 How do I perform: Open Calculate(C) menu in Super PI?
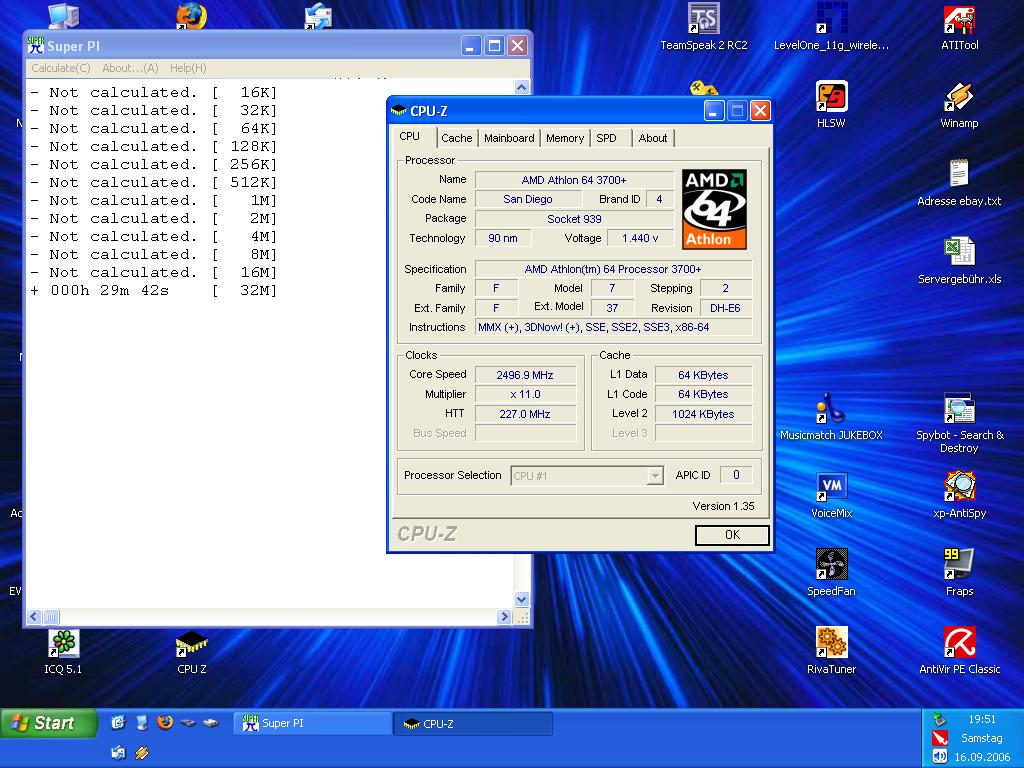61,68
